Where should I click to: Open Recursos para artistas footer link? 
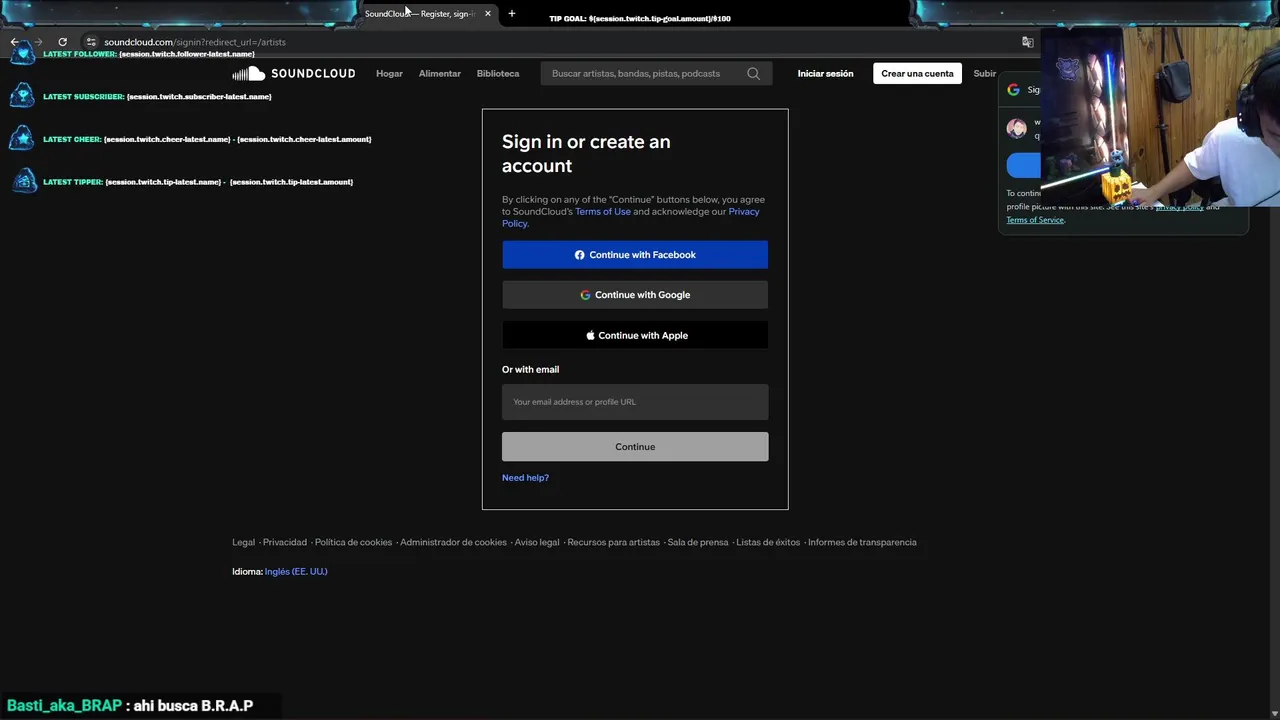pyautogui.click(x=614, y=542)
